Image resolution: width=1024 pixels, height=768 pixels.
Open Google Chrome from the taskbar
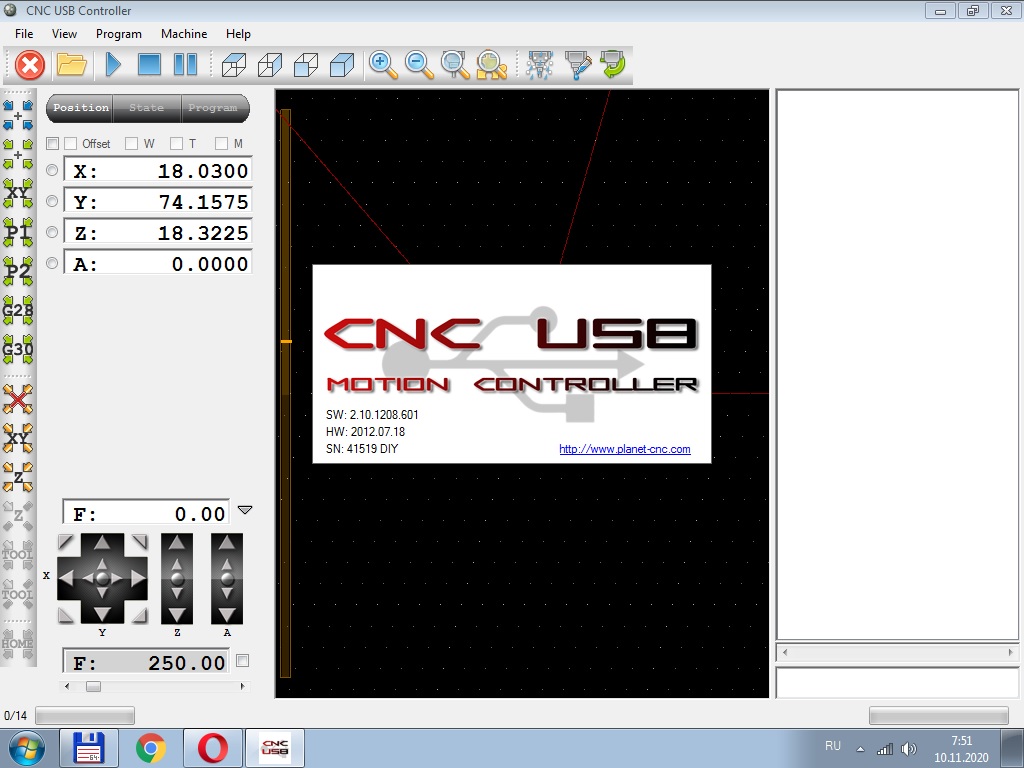(151, 748)
